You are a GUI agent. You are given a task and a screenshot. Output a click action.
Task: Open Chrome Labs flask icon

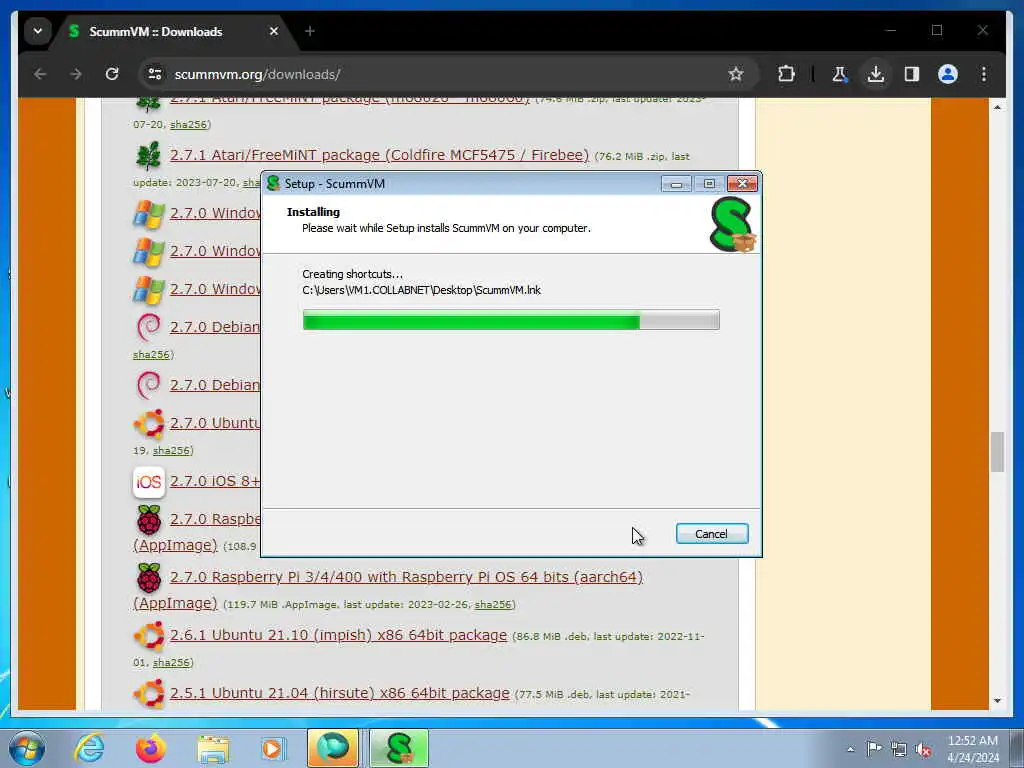tap(840, 74)
